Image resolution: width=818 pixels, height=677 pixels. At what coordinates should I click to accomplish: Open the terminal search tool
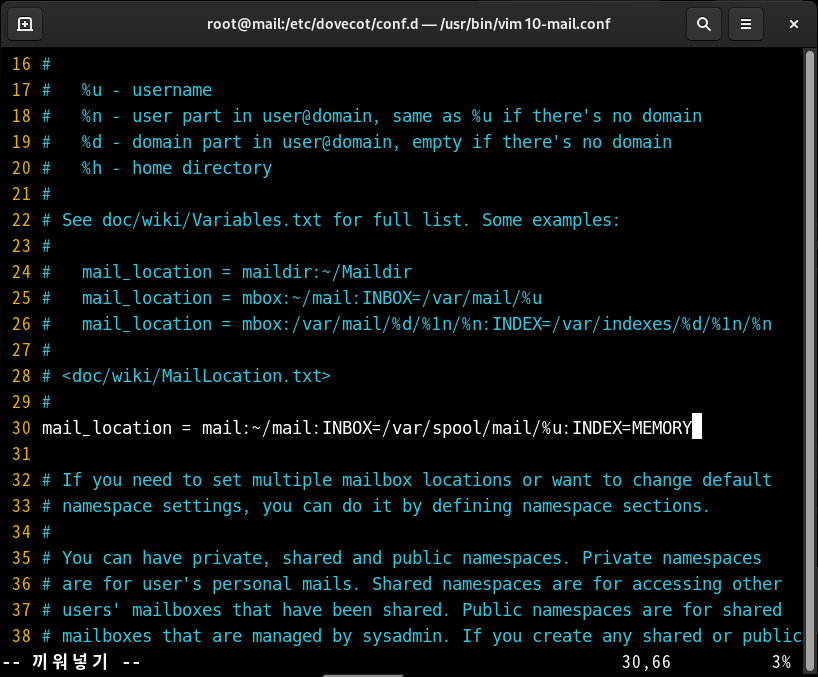(704, 24)
